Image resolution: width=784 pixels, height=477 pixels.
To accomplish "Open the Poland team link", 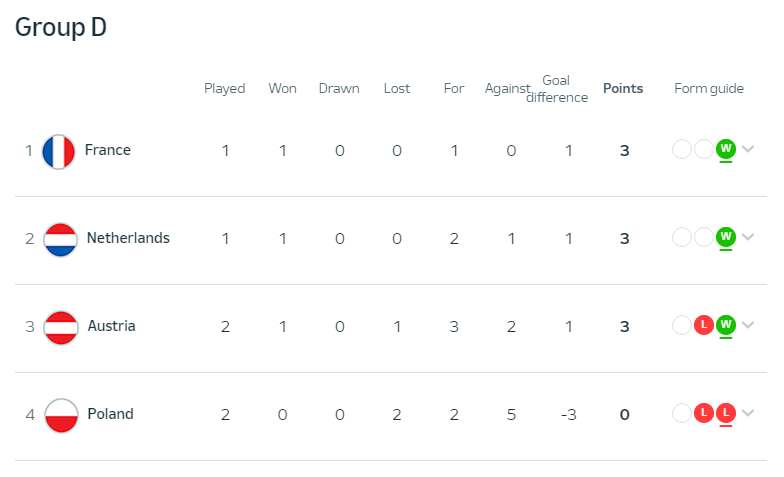I will click(110, 414).
